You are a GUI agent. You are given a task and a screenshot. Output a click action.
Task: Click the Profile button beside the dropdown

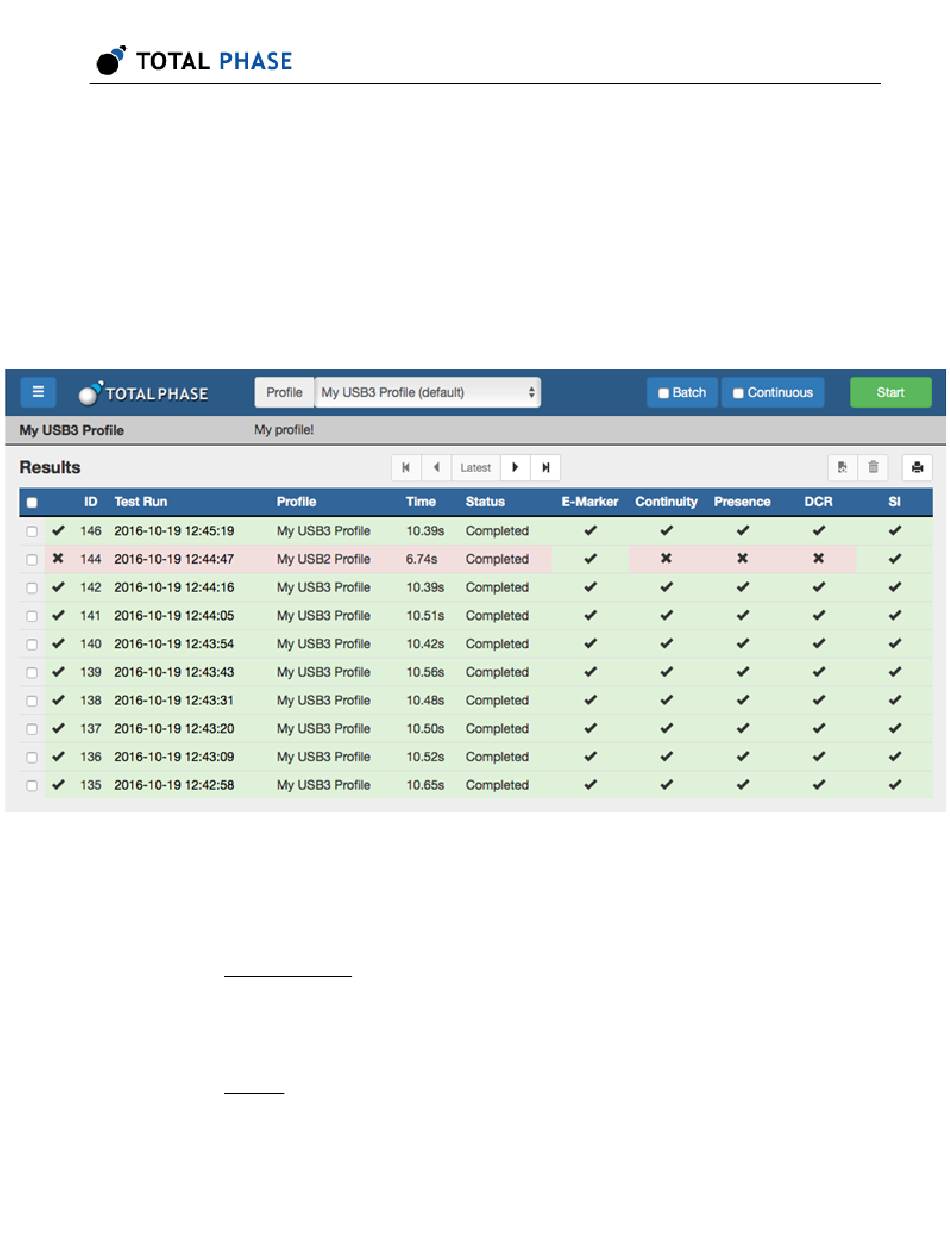(284, 392)
